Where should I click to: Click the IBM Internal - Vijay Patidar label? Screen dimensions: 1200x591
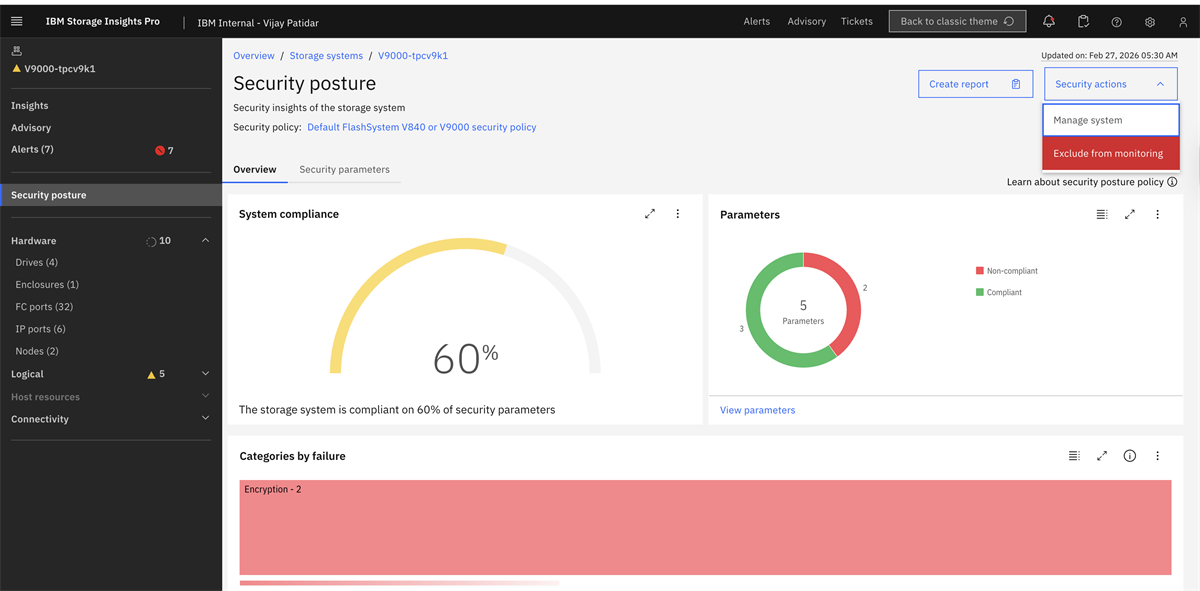258,22
